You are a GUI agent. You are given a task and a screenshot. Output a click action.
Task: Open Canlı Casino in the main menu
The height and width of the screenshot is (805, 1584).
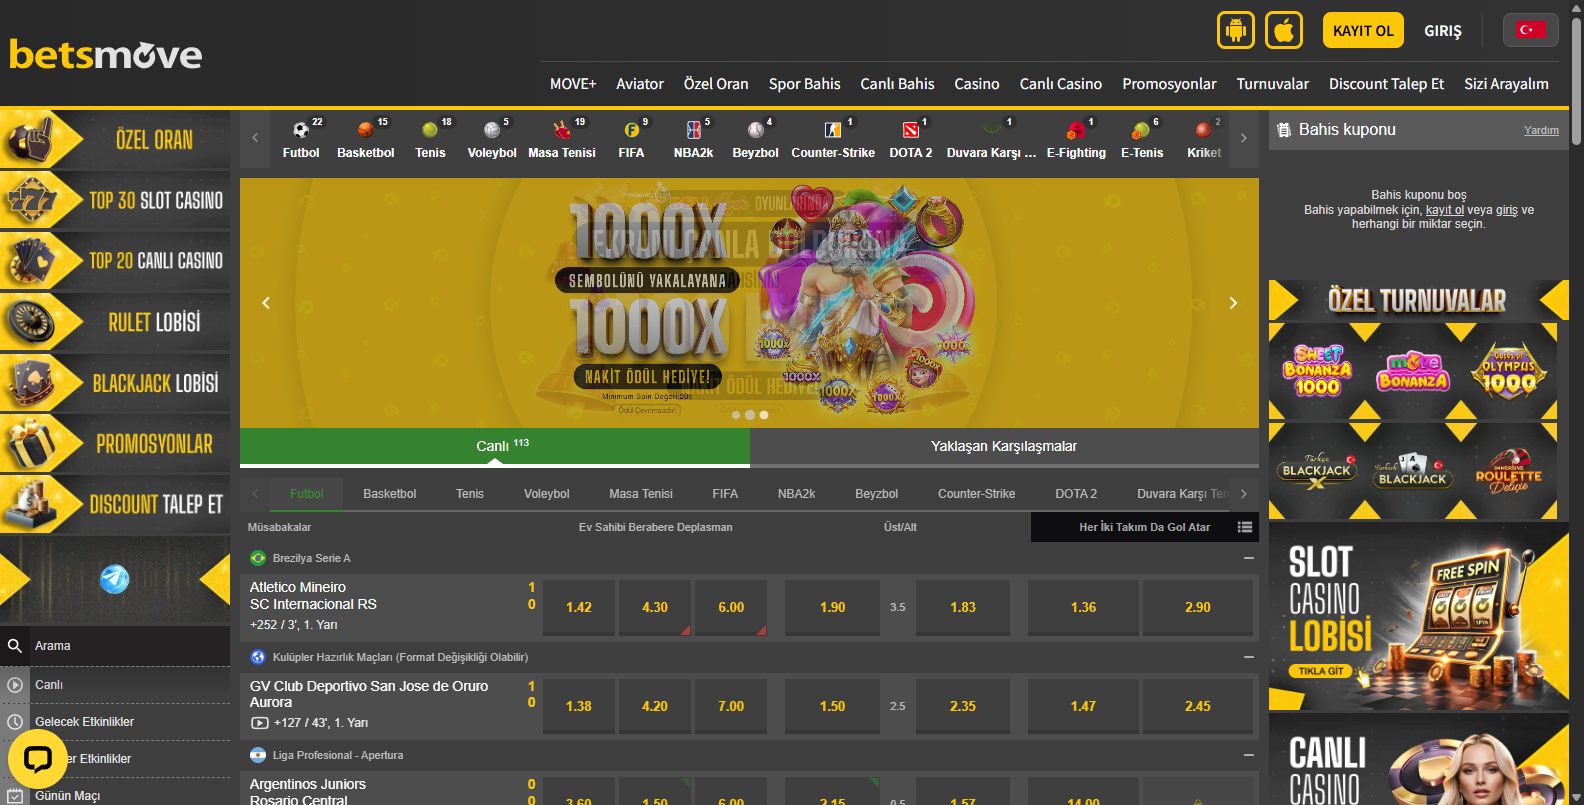tap(1060, 84)
